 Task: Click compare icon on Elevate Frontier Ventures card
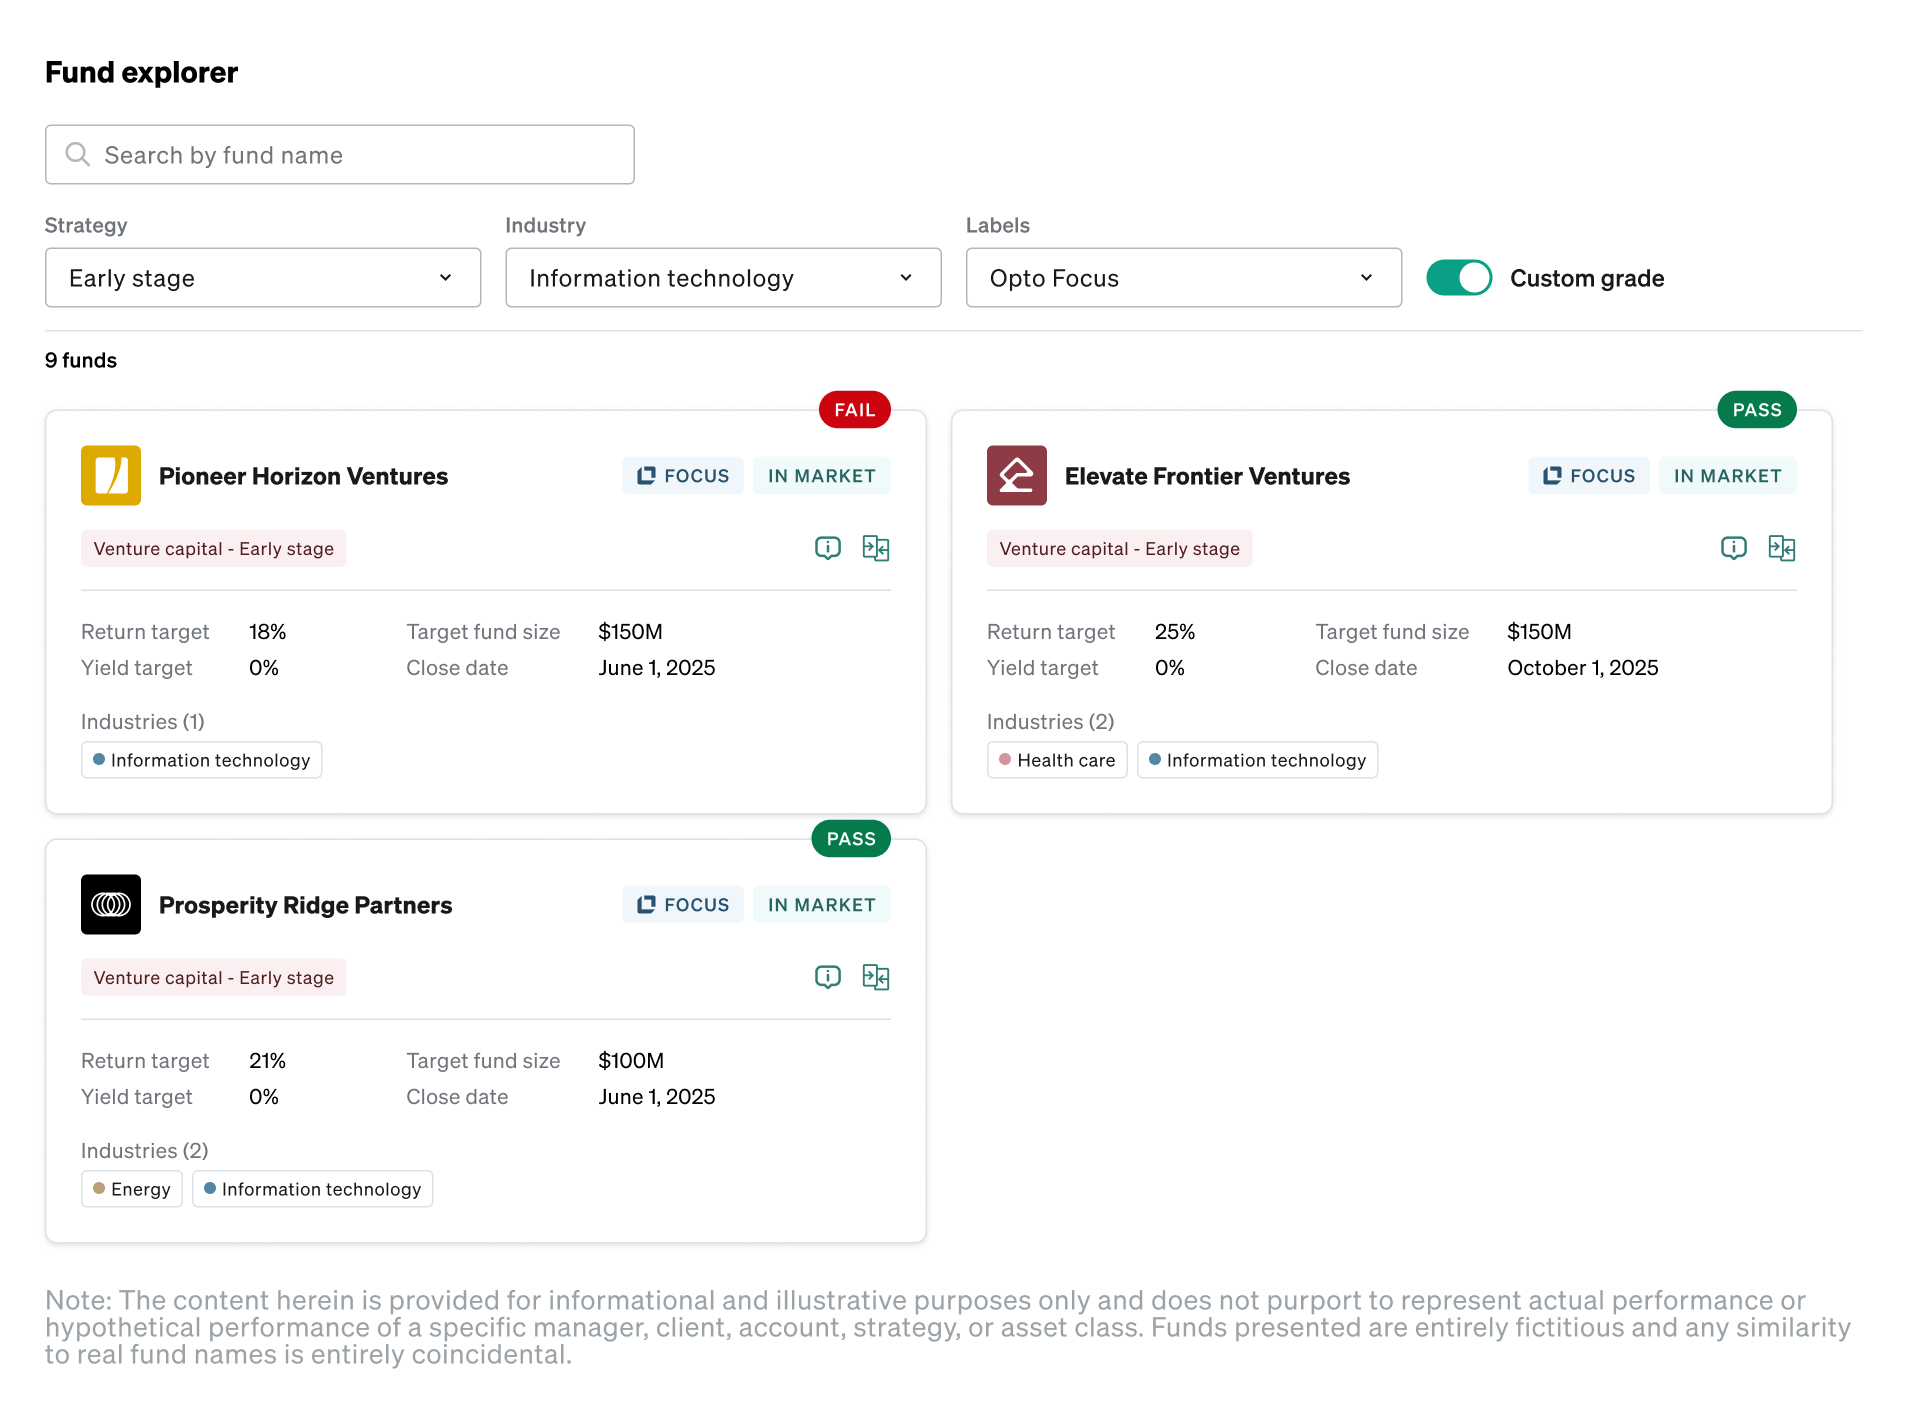click(x=1781, y=548)
